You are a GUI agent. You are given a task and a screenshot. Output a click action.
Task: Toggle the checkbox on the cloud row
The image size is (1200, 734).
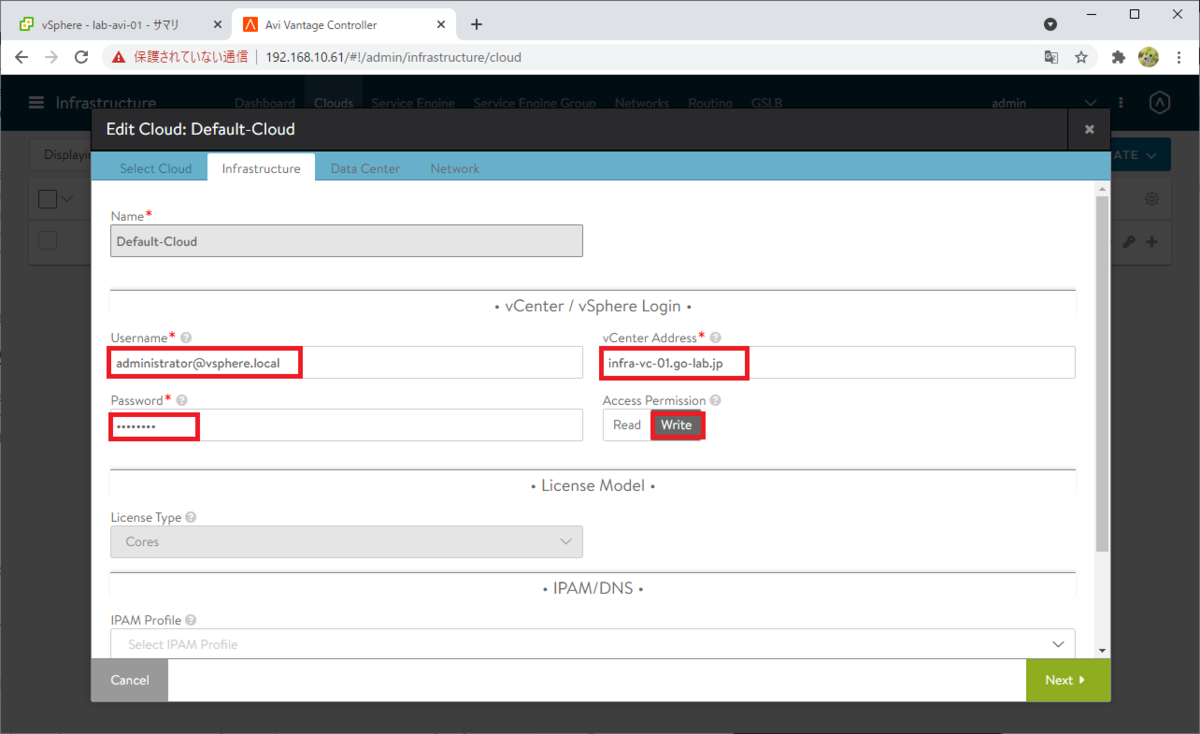(x=47, y=241)
